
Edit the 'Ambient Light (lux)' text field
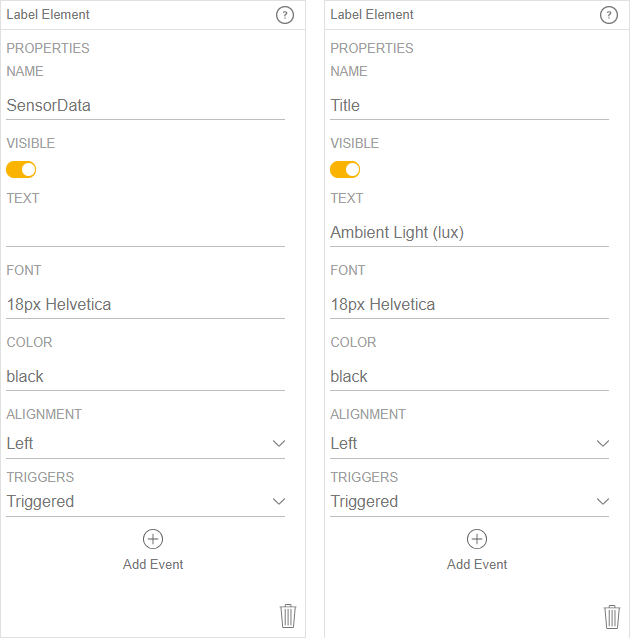pos(469,232)
